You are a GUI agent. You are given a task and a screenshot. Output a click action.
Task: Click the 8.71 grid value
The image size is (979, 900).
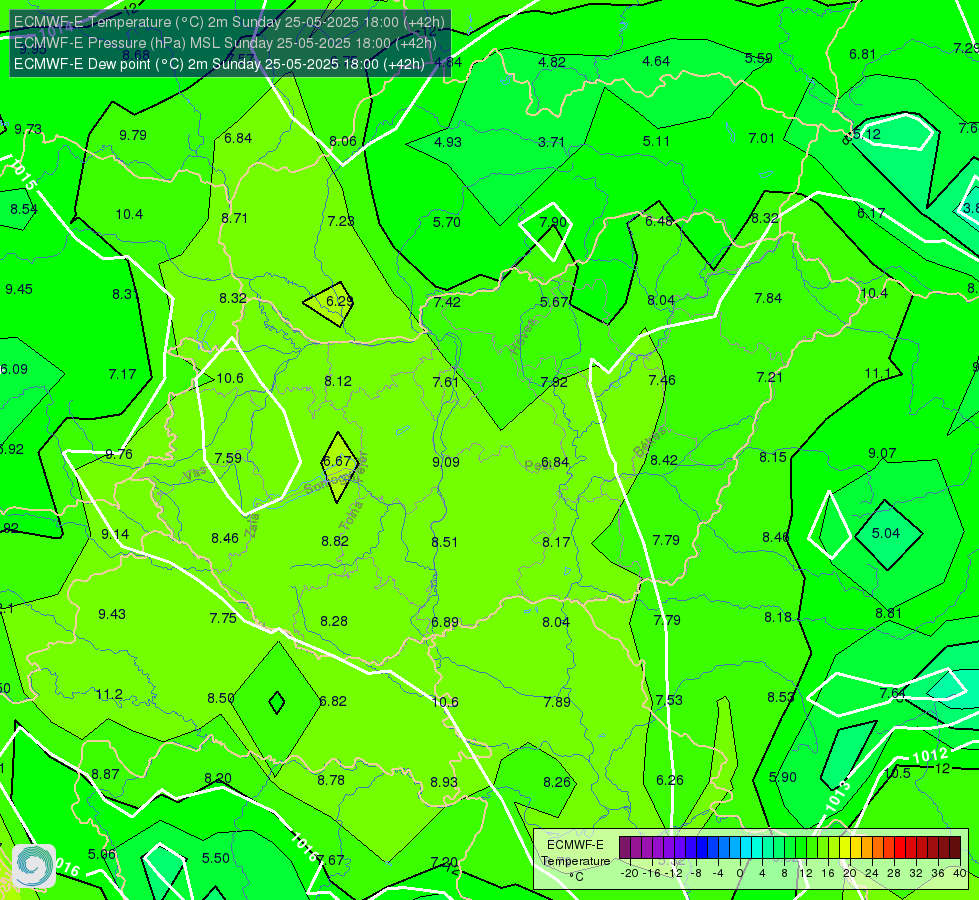coord(234,218)
